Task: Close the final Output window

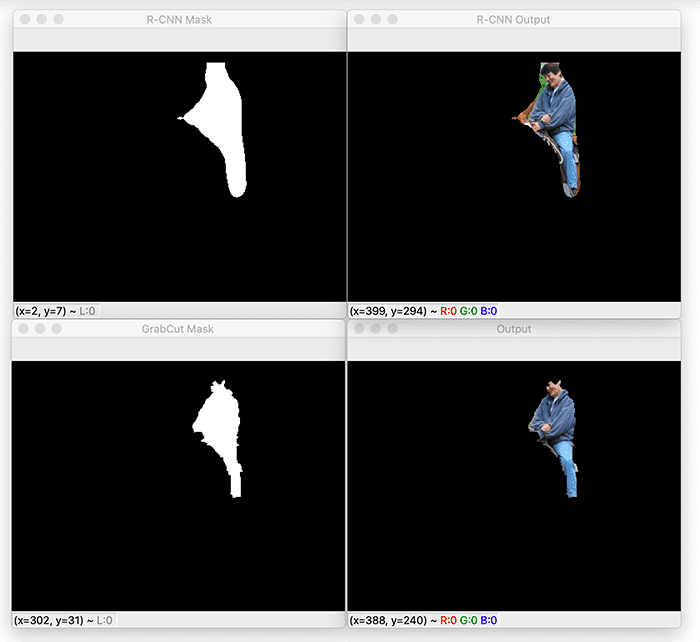Action: tap(358, 328)
